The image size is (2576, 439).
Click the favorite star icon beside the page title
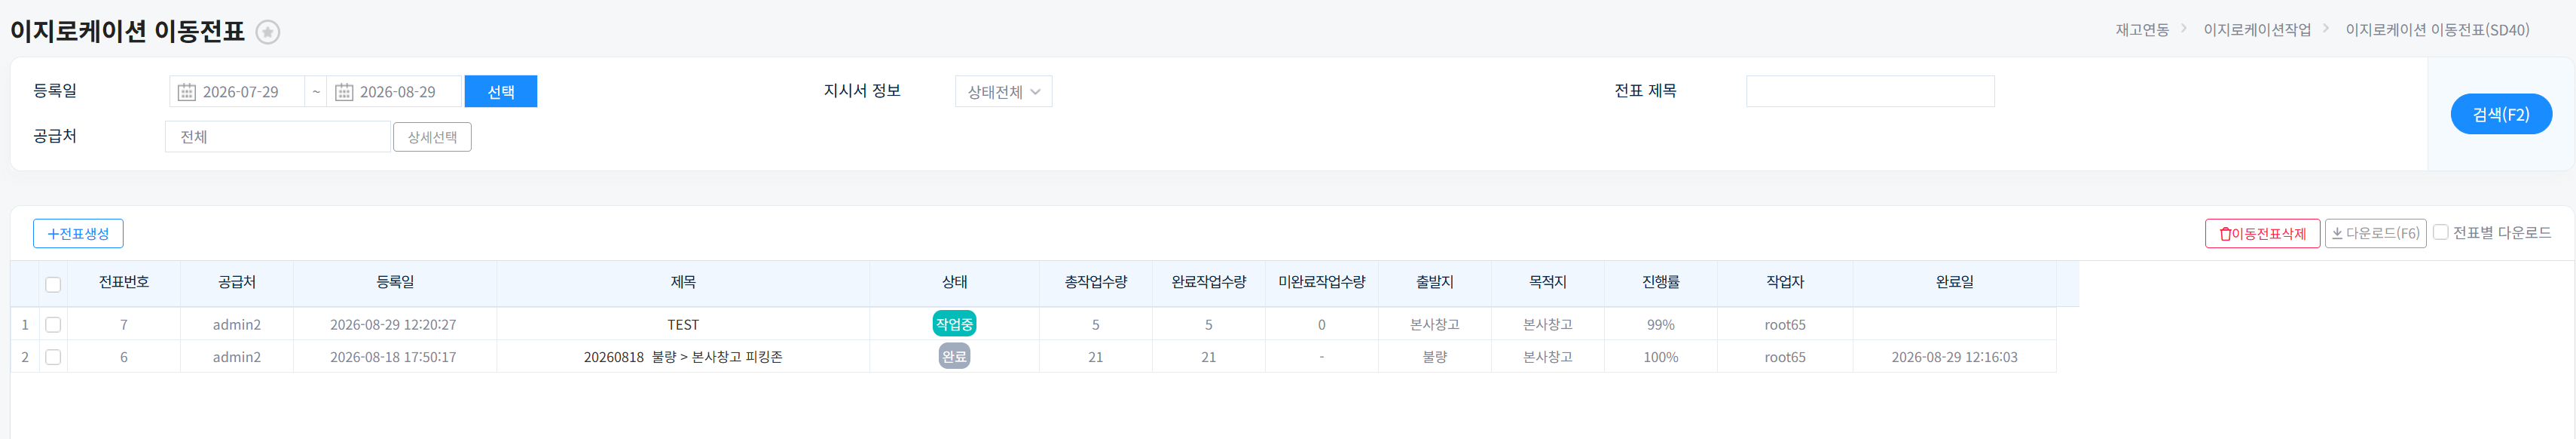coord(267,32)
